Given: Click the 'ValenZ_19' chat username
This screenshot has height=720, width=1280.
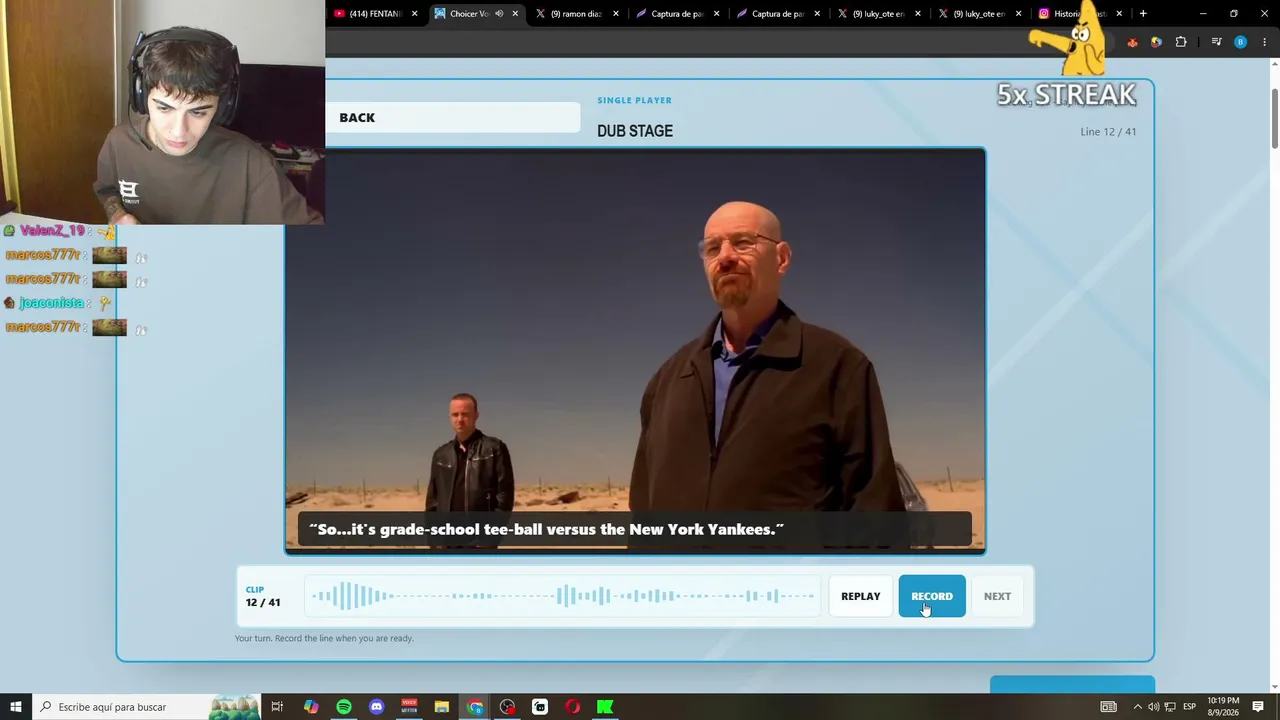Looking at the screenshot, I should (52, 231).
